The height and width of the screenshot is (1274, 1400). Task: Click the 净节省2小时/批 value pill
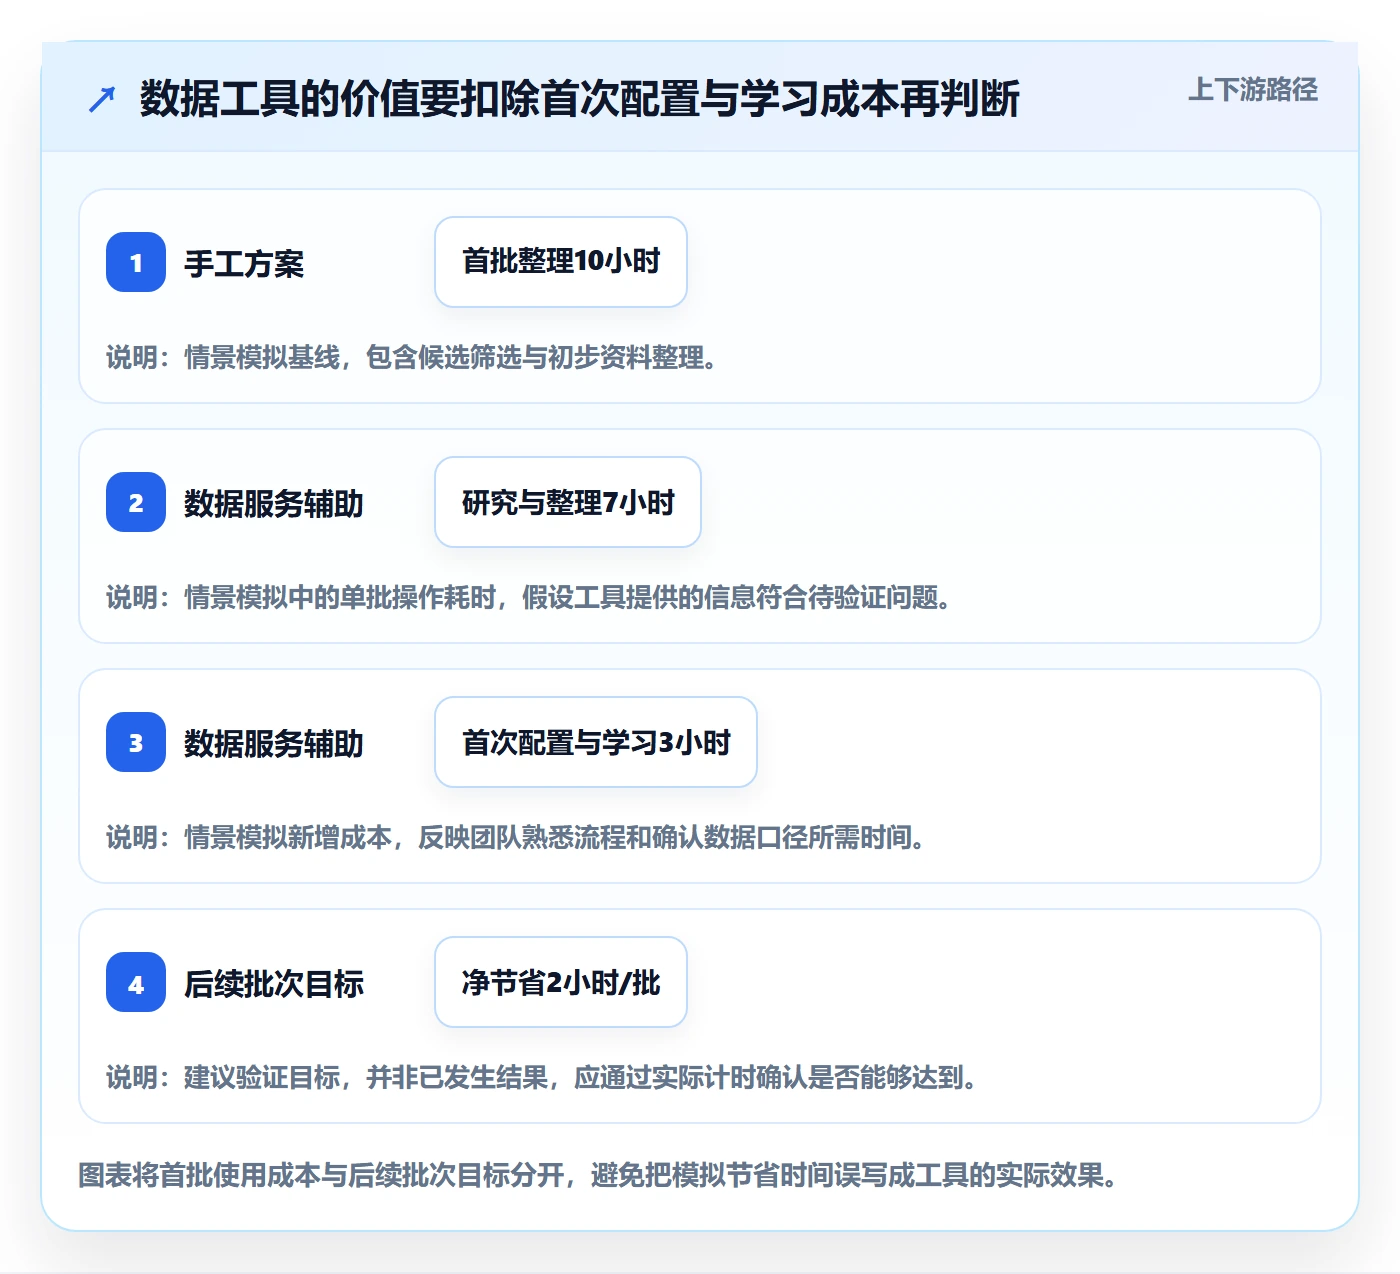(561, 982)
